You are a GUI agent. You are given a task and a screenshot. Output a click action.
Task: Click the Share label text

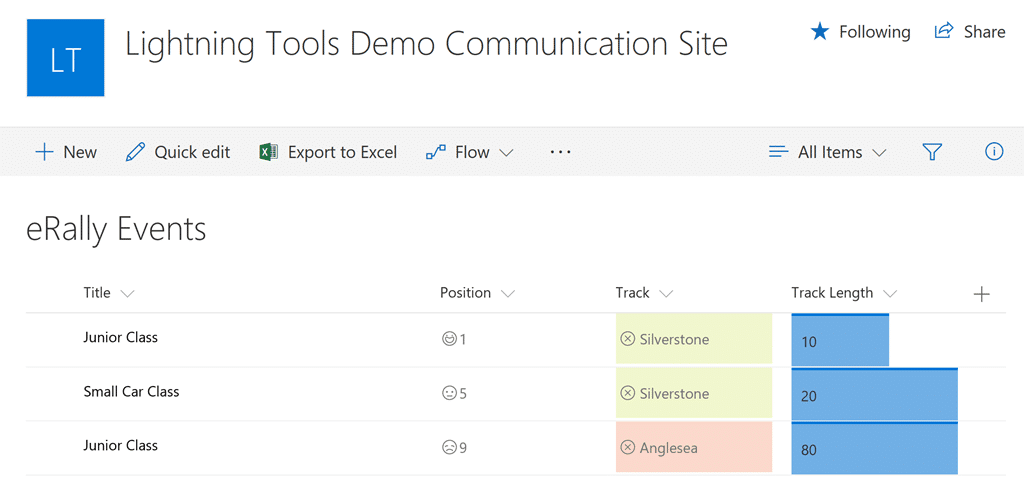tap(984, 31)
